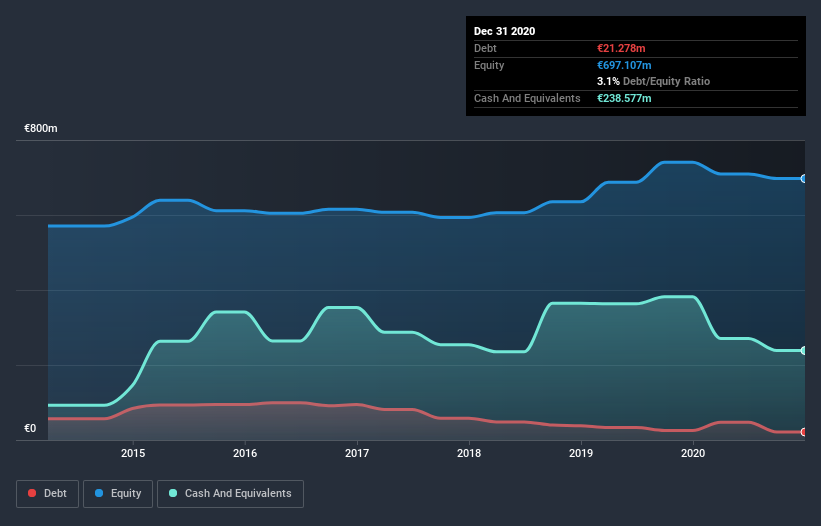Click the blue Equity legend dot
821x526 pixels.
click(99, 493)
